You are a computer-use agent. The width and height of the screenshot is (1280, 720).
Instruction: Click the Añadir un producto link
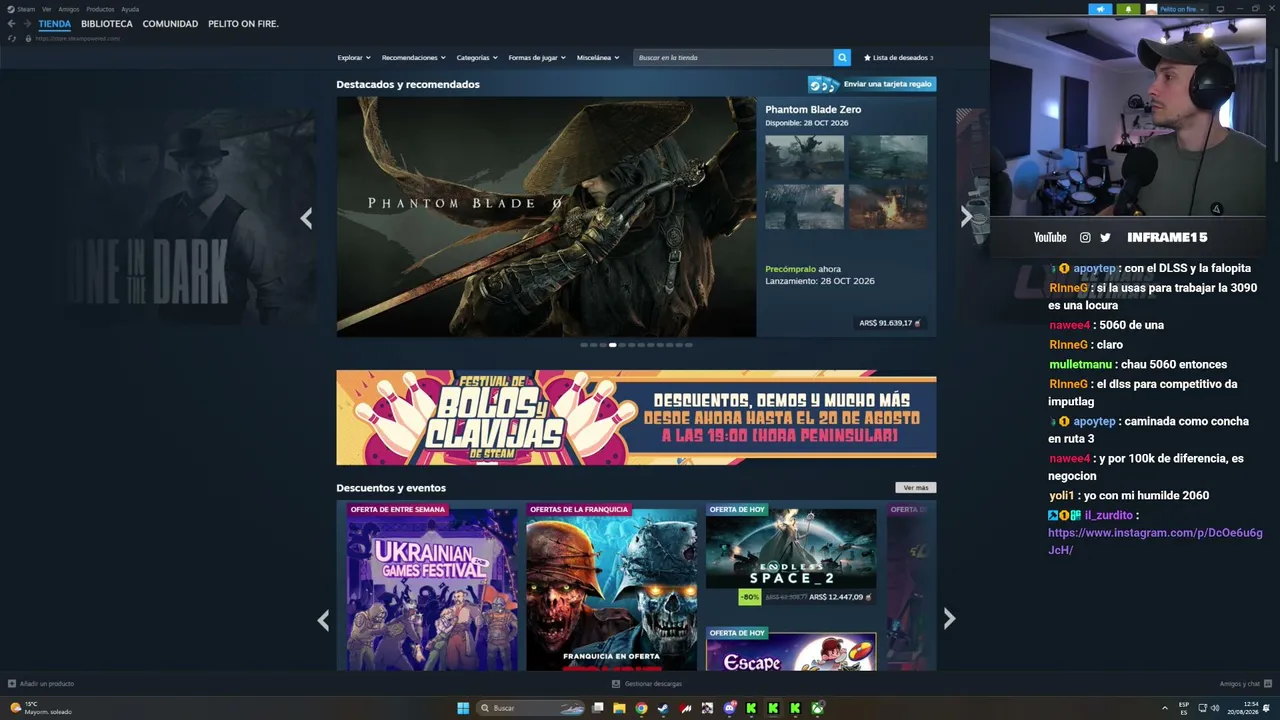click(47, 684)
